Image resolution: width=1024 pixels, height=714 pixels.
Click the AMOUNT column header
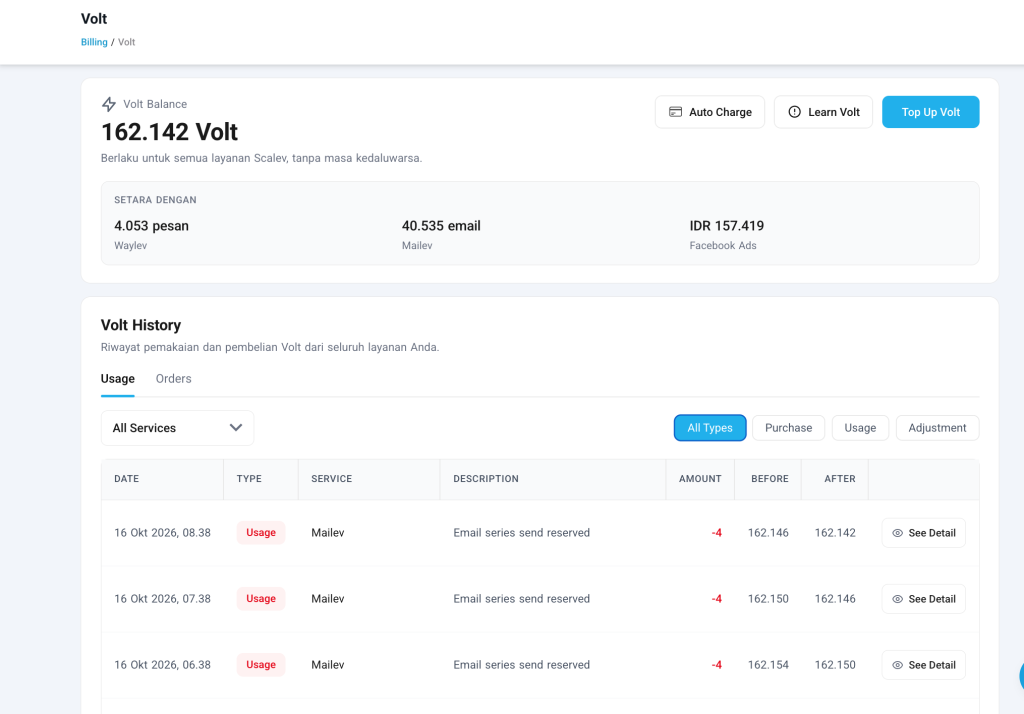(700, 479)
